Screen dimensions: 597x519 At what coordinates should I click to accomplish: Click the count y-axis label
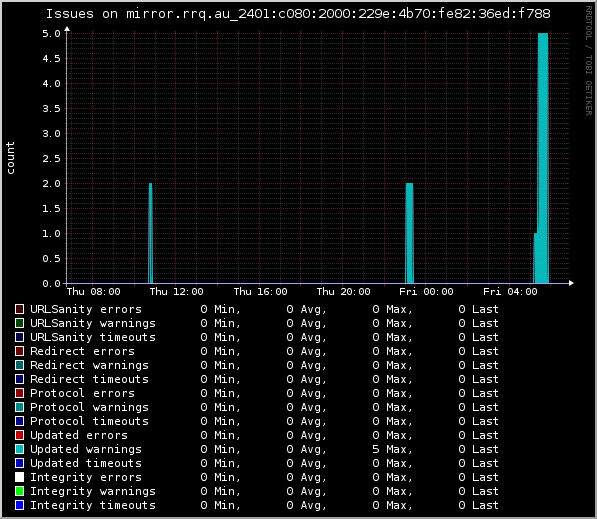(x=10, y=158)
